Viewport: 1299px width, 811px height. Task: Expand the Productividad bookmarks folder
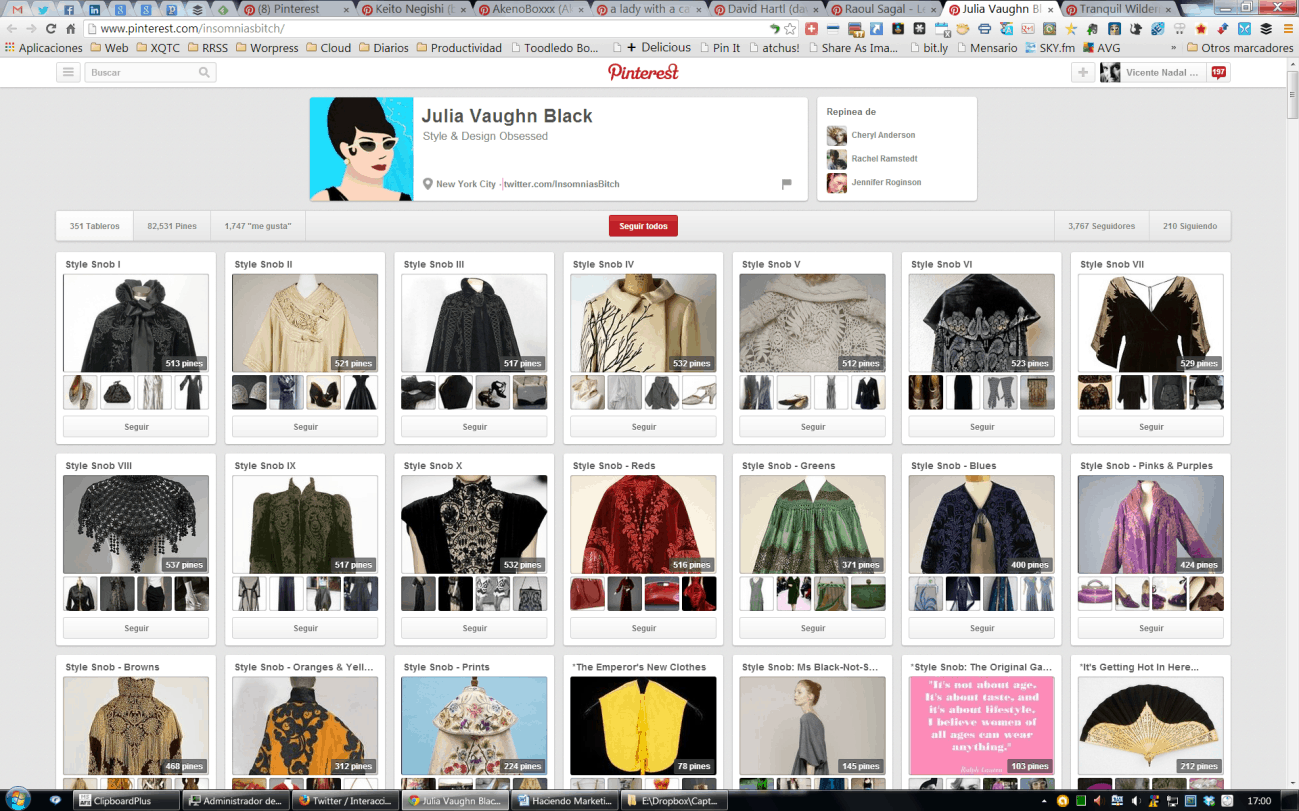pyautogui.click(x=459, y=48)
